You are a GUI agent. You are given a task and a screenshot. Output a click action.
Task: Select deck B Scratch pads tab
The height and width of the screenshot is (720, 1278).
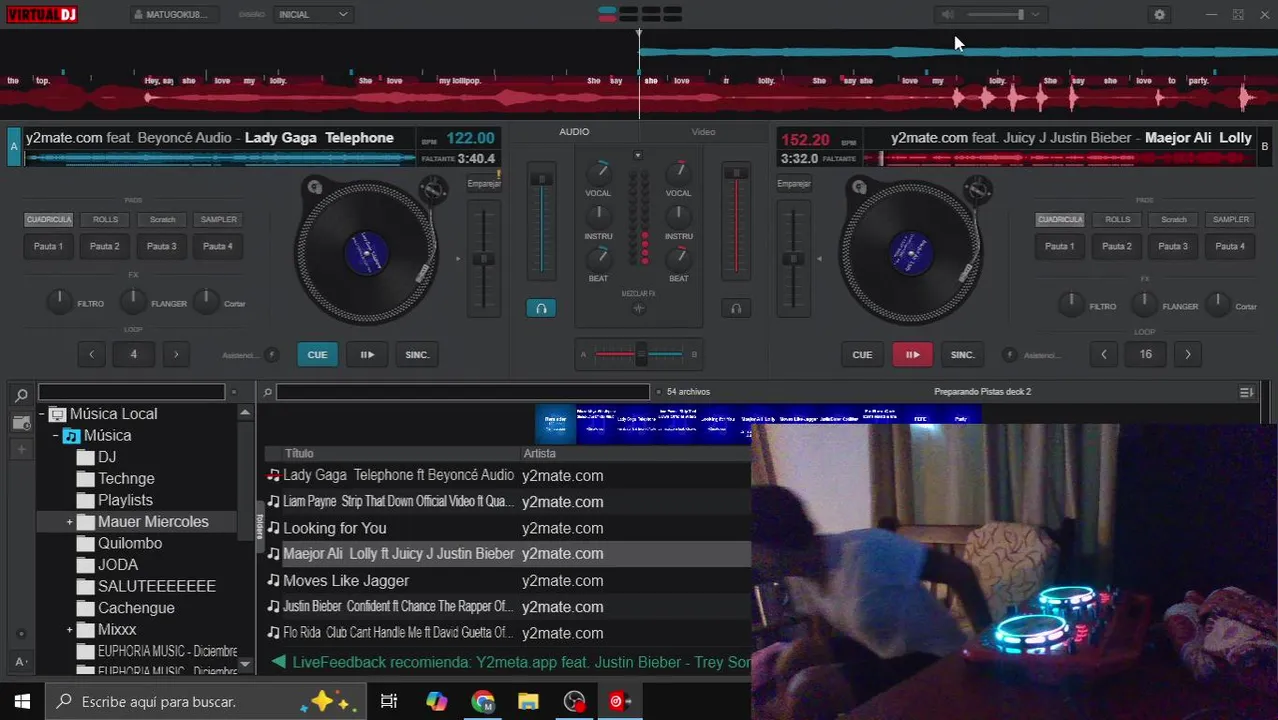click(x=1174, y=220)
